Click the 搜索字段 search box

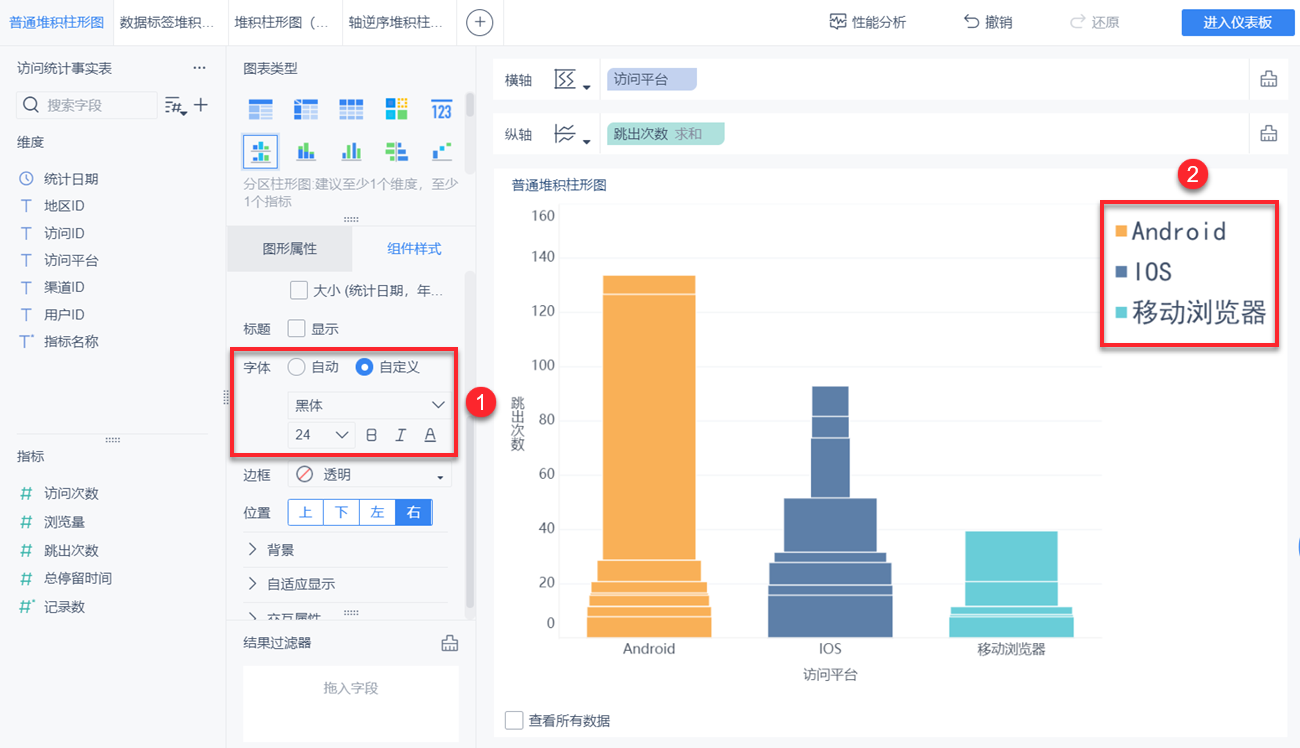tap(87, 105)
